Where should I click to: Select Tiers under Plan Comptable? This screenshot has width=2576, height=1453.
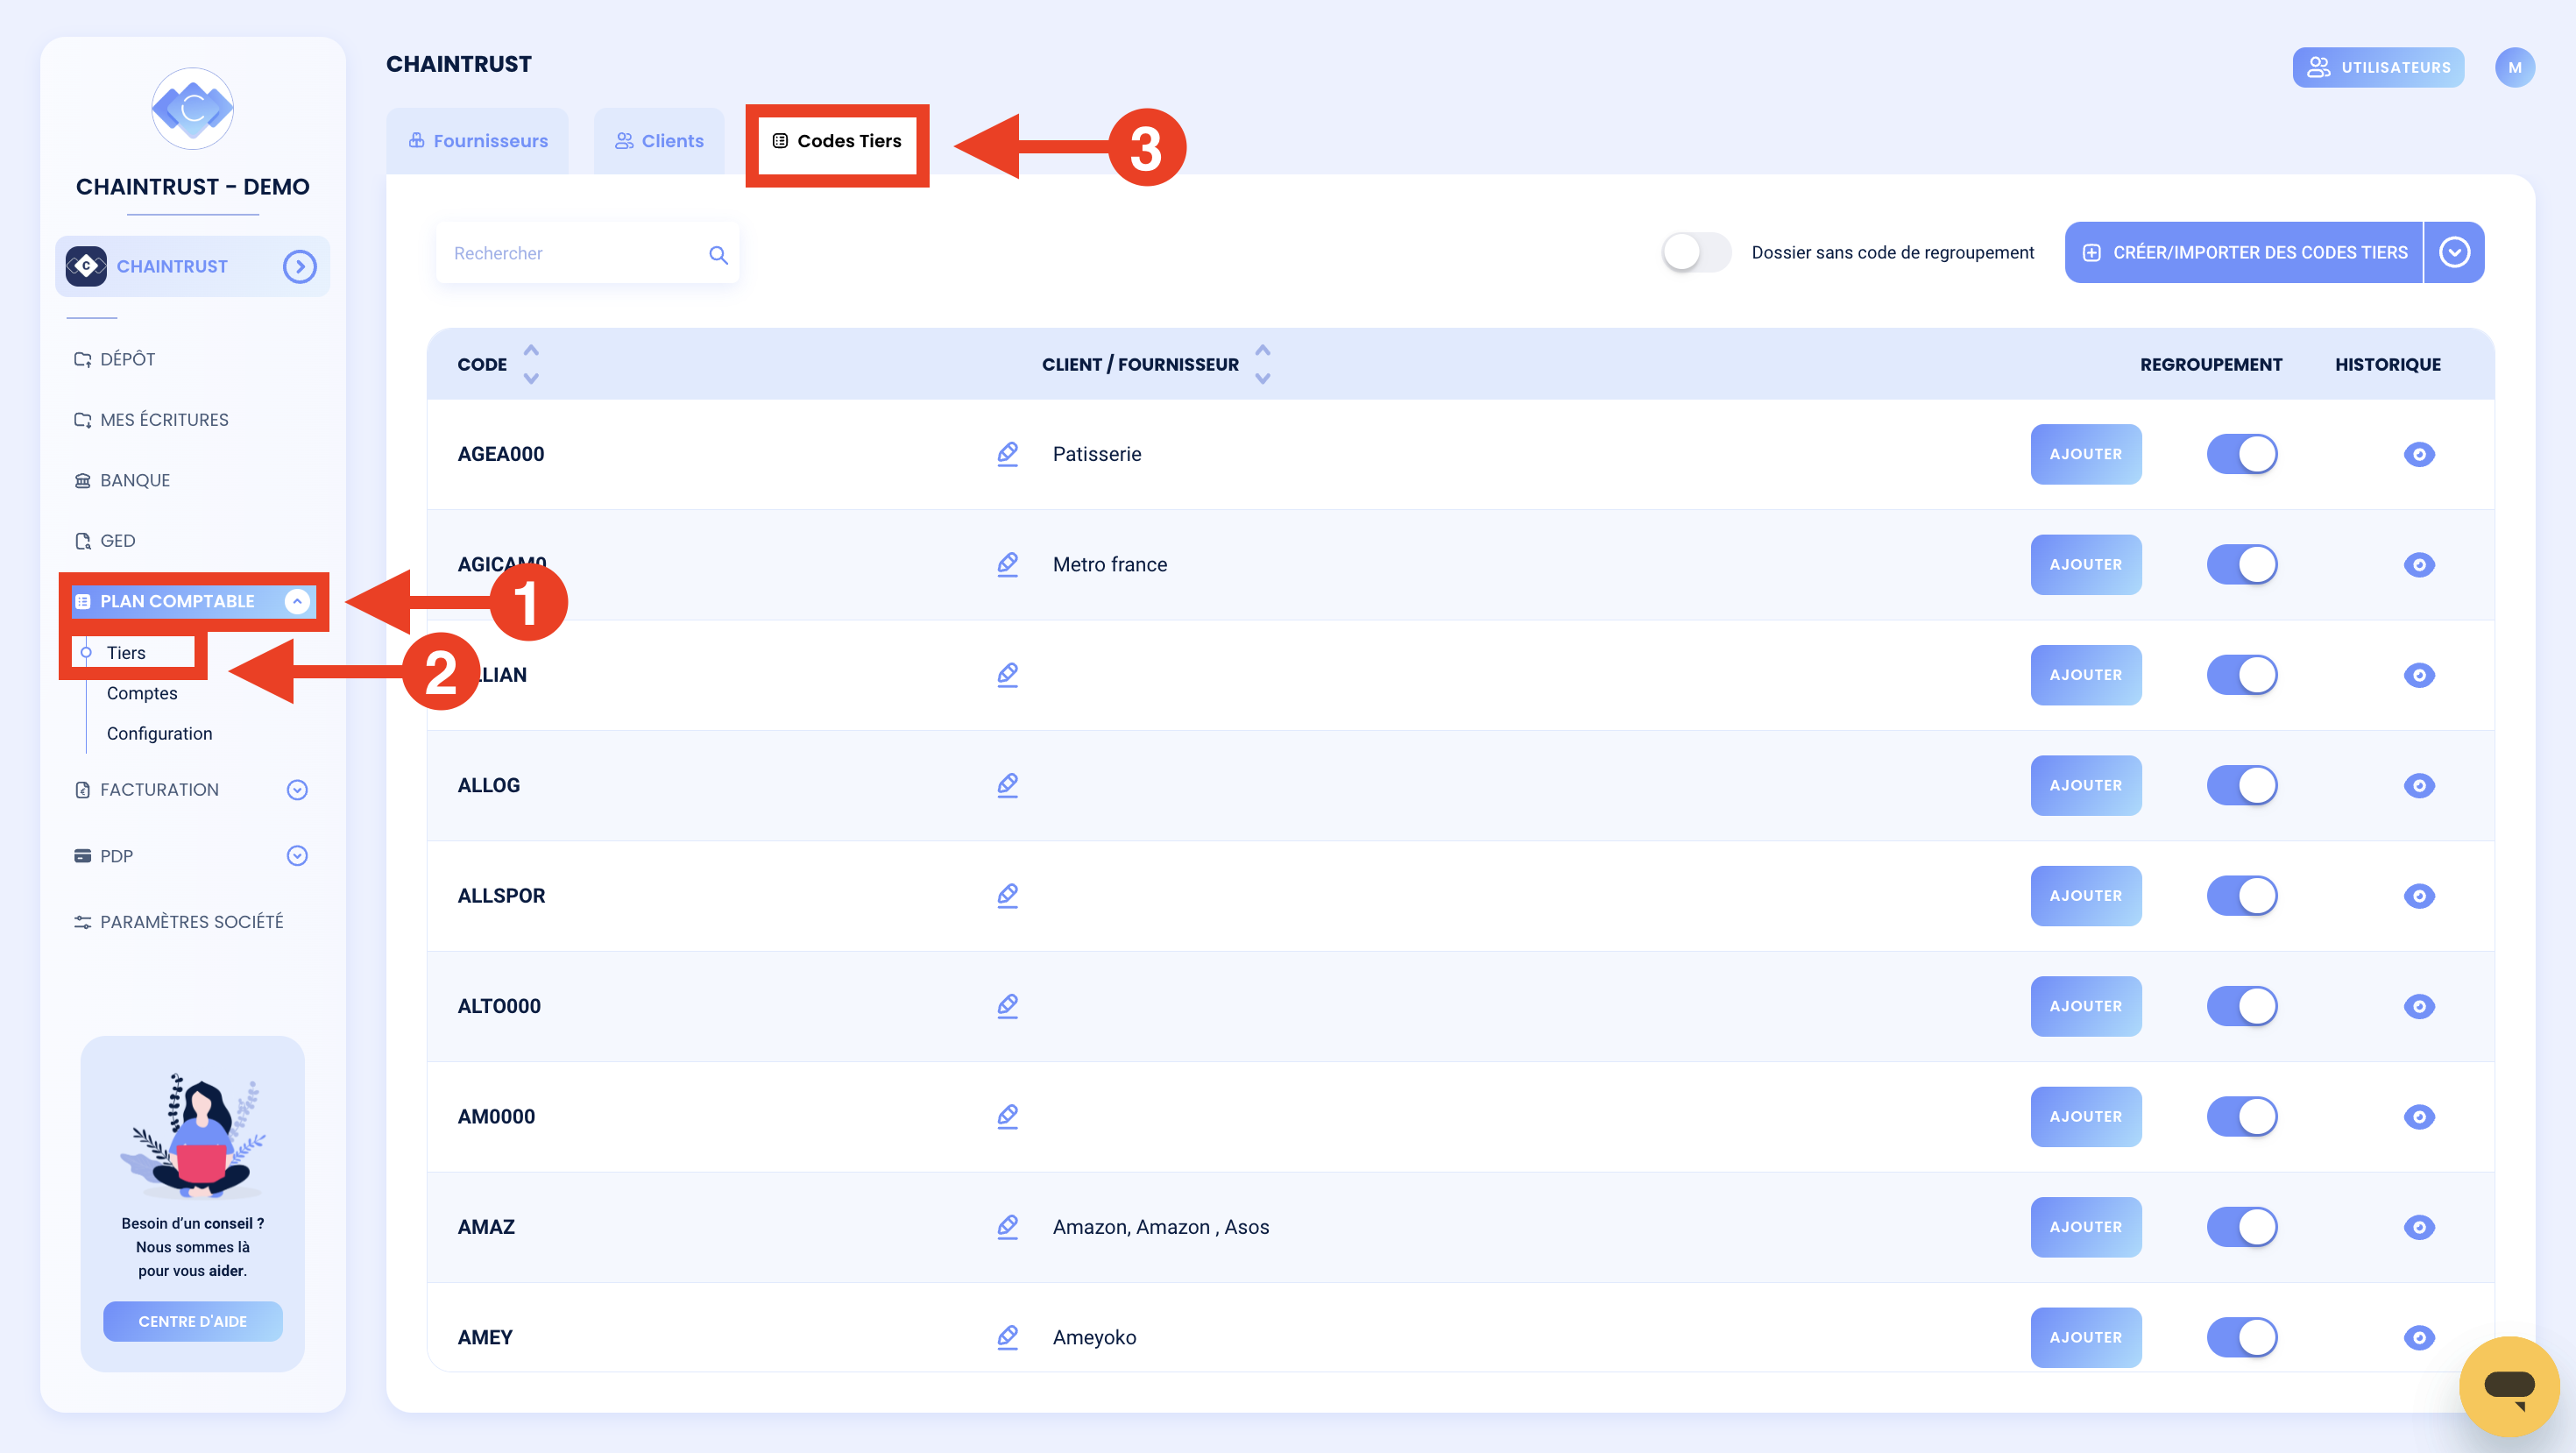pyautogui.click(x=126, y=653)
